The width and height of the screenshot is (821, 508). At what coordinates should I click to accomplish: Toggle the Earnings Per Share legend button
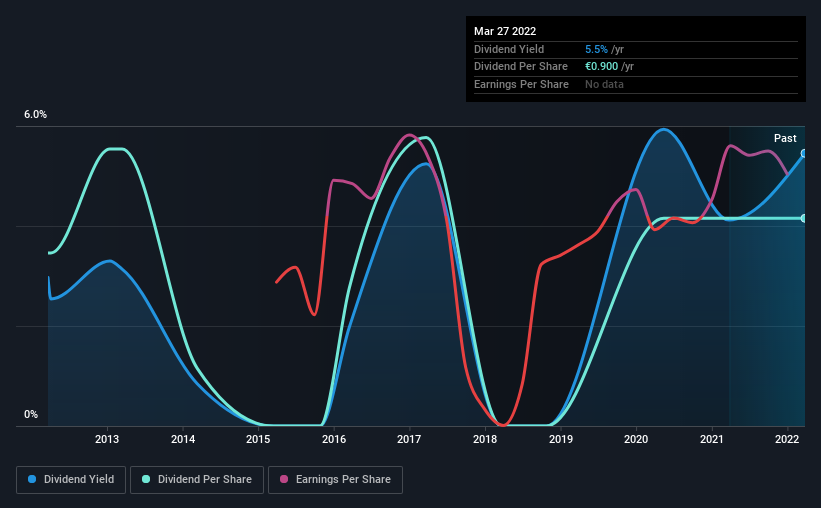coord(335,480)
